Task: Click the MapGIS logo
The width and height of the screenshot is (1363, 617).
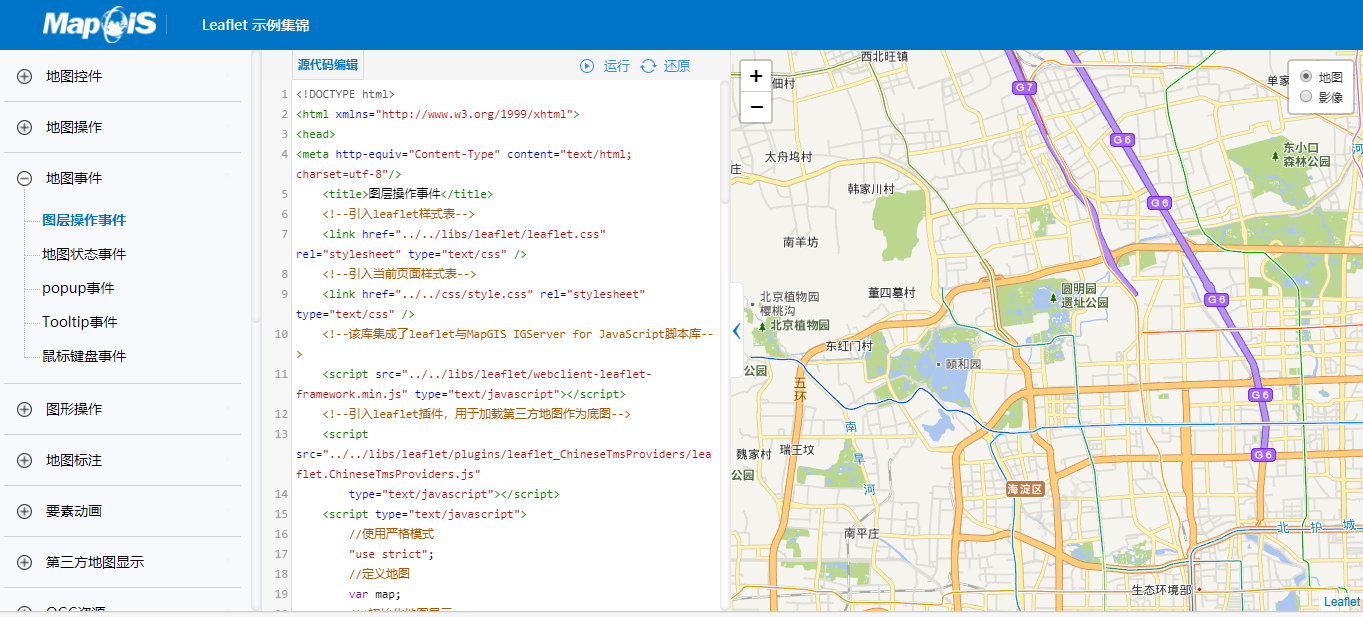Action: point(100,24)
